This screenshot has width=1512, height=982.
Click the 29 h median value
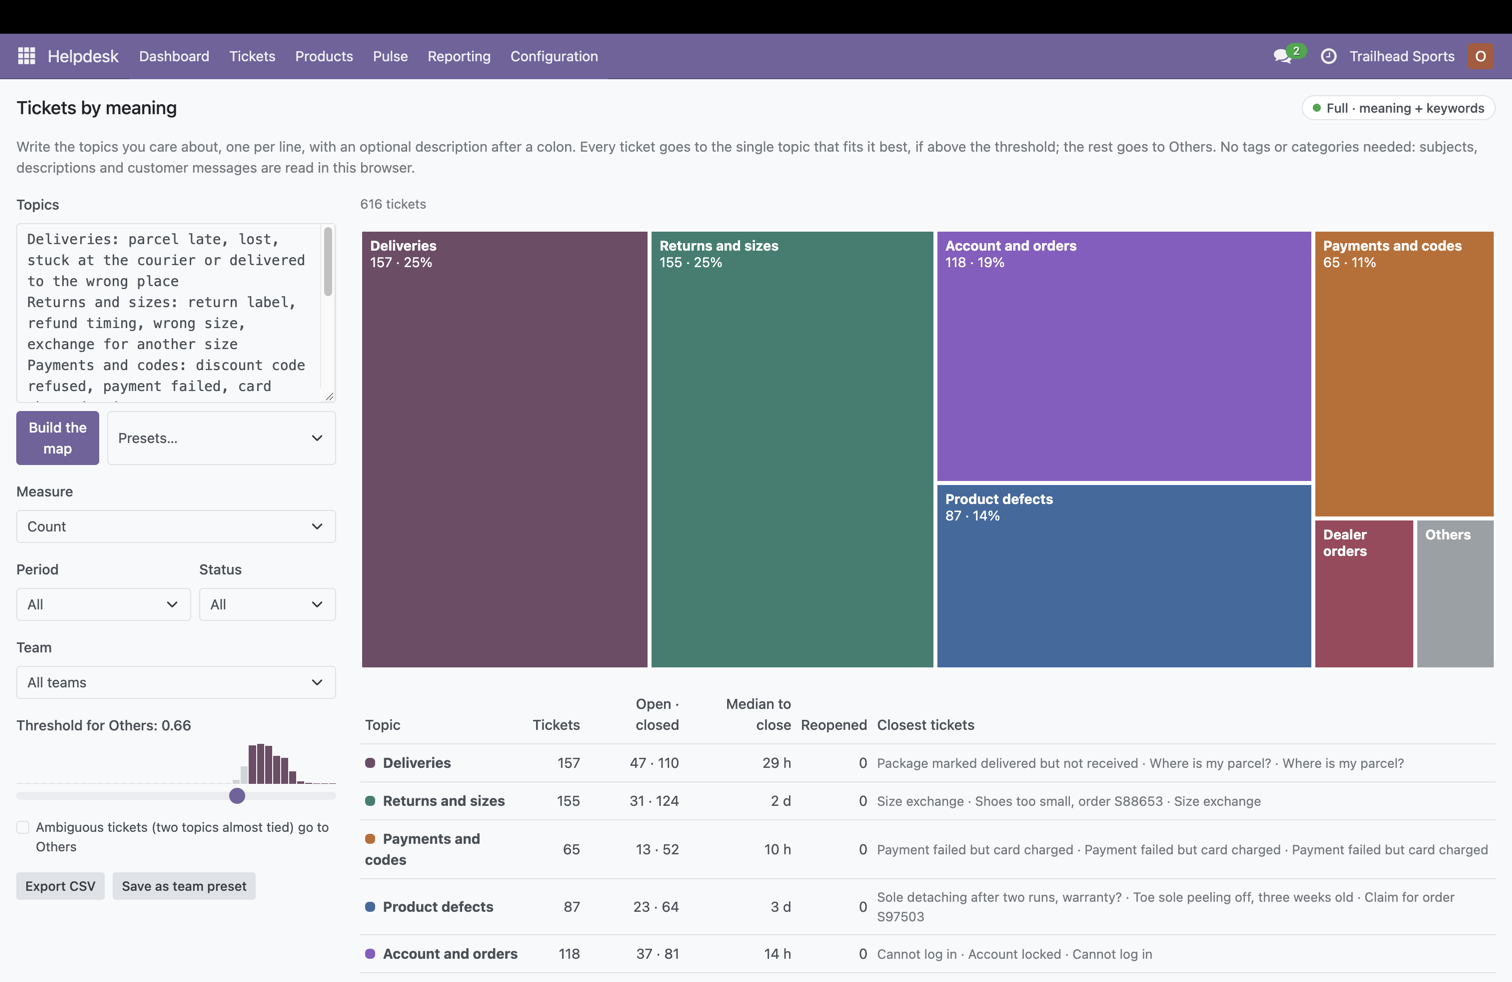point(776,763)
